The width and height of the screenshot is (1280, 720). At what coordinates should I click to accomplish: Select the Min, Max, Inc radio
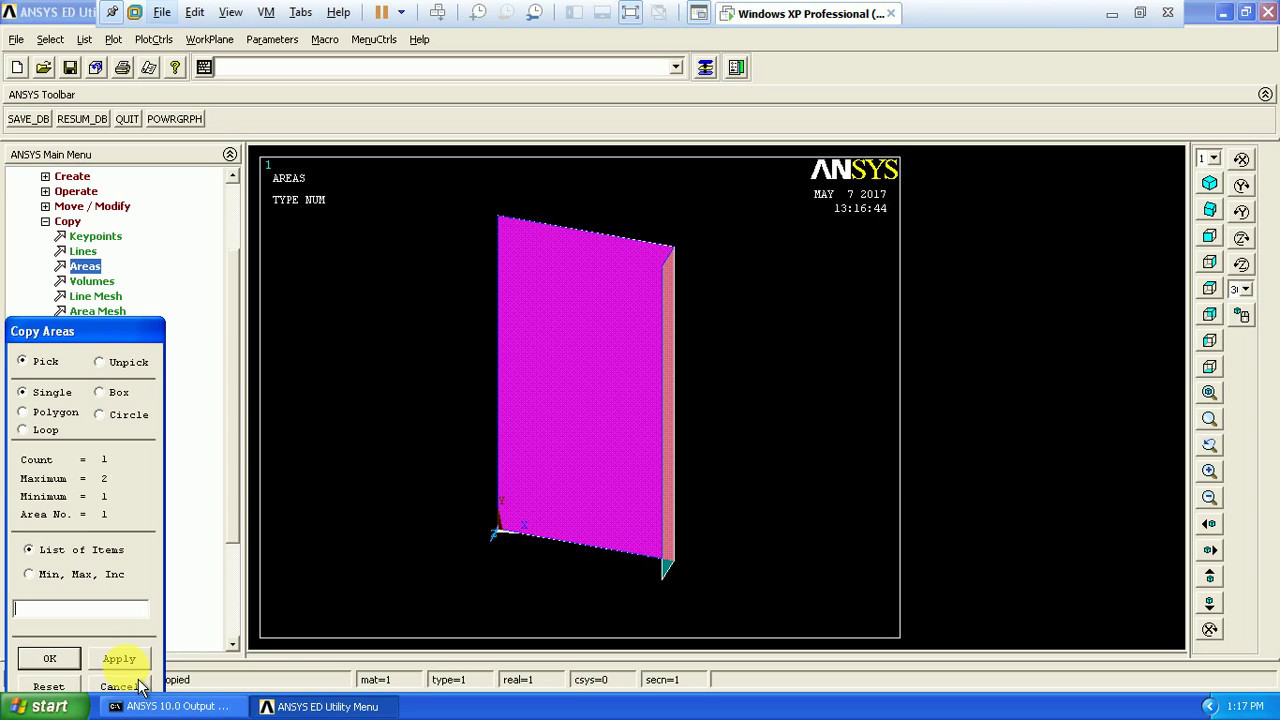click(x=28, y=574)
